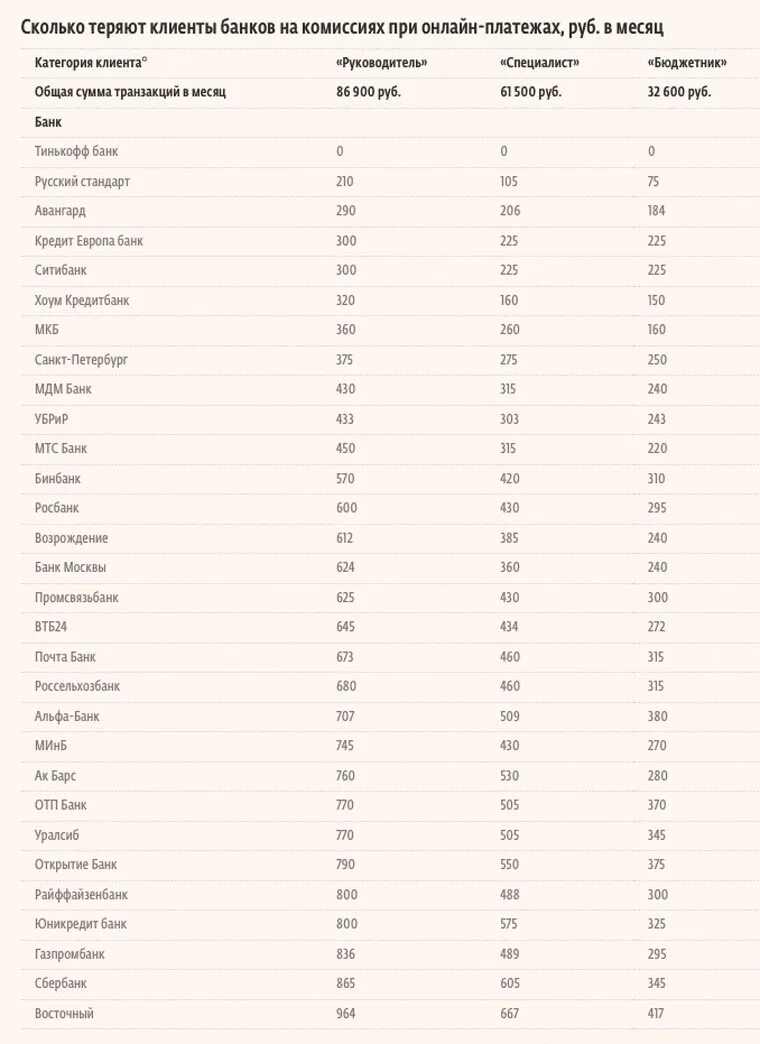This screenshot has width=760, height=1044.
Task: Click the 32 600 руб. amount
Action: point(679,92)
